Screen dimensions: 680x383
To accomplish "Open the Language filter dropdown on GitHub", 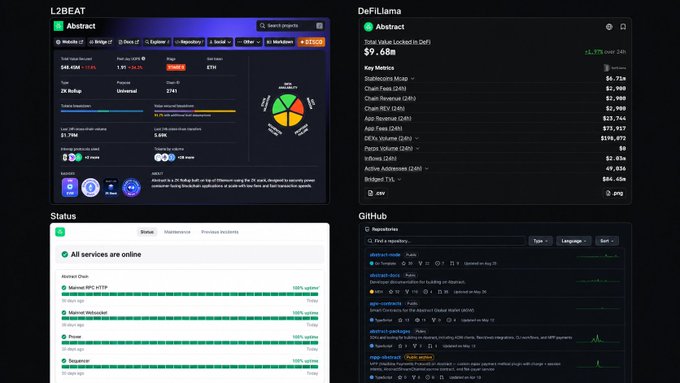I will click(x=574, y=241).
